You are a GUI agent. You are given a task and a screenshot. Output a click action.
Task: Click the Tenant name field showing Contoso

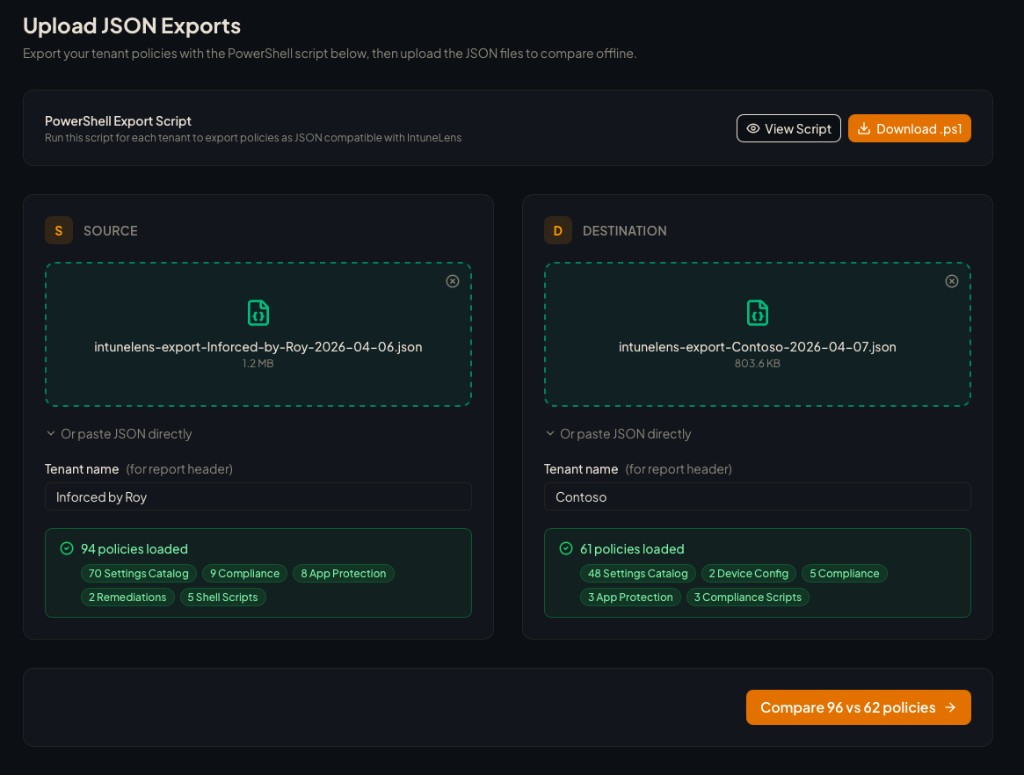[x=757, y=496]
